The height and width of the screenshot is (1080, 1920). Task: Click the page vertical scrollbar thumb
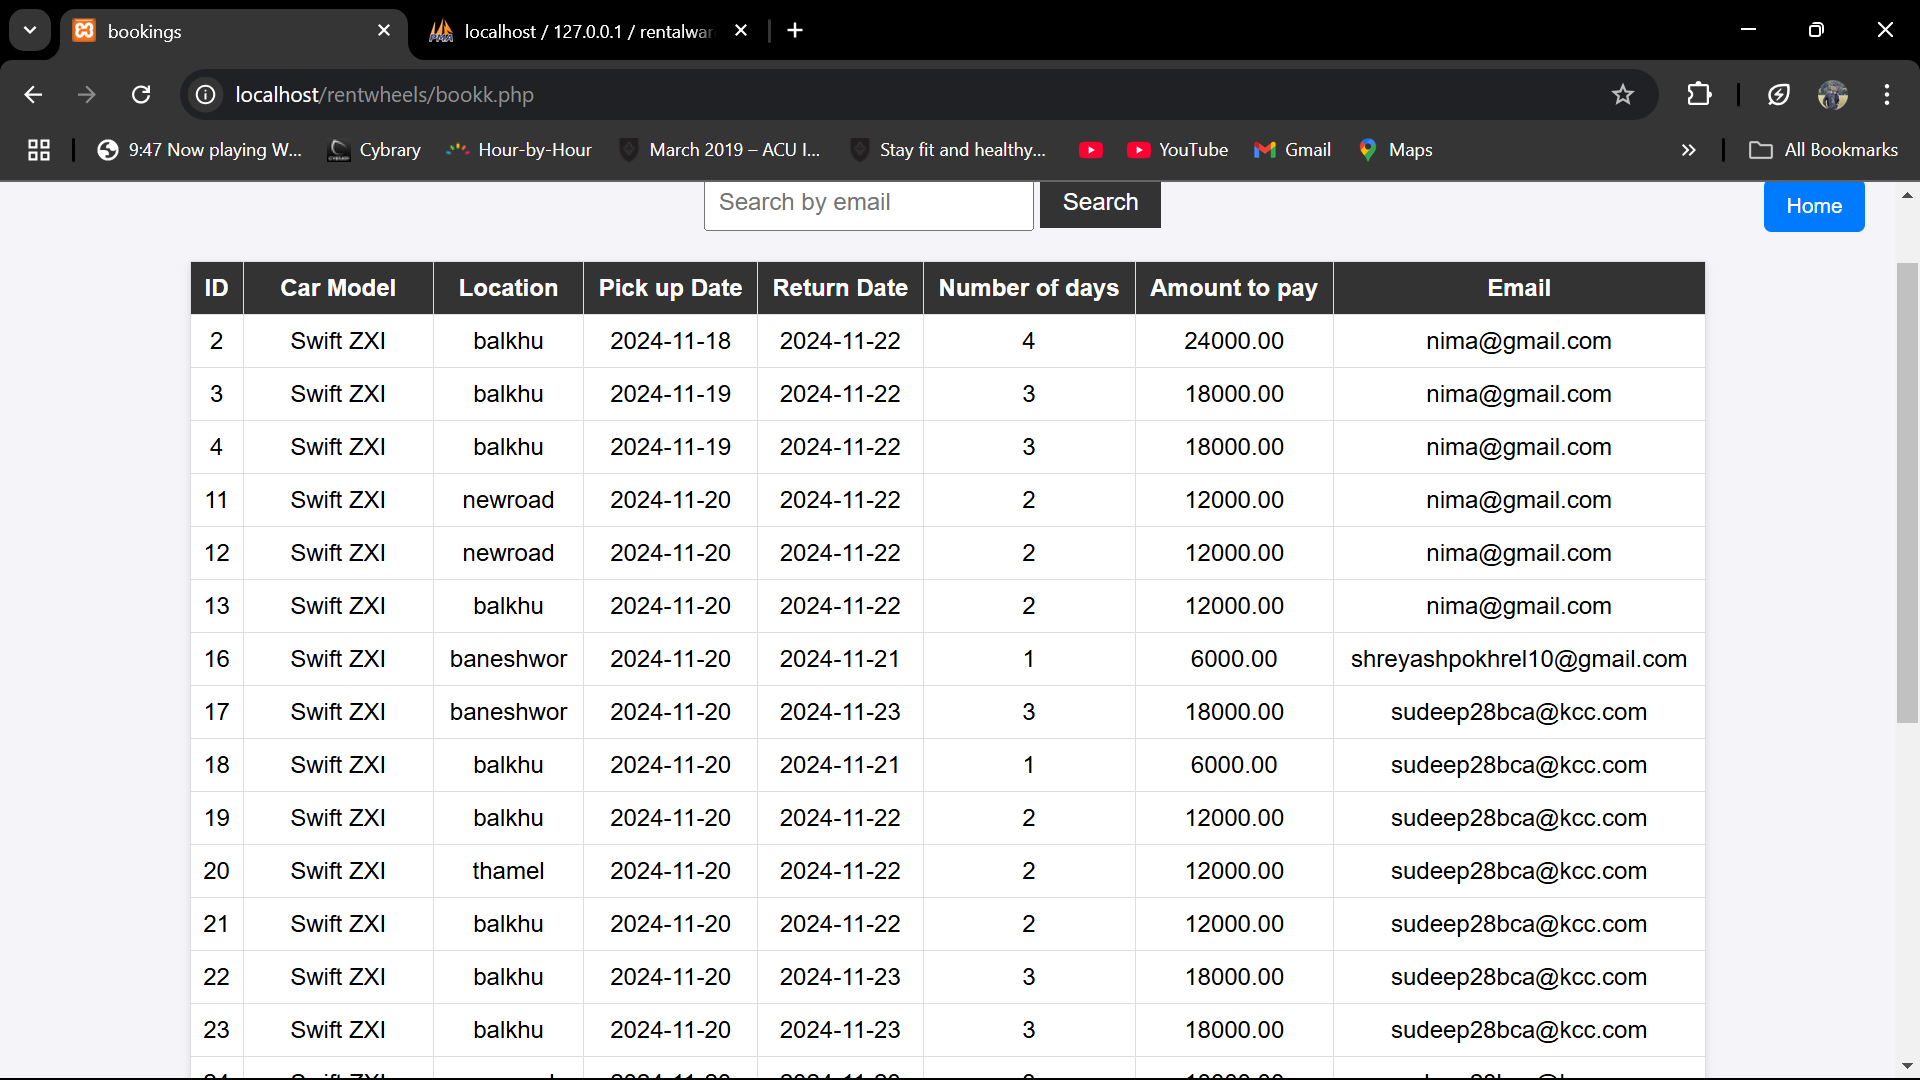(x=1907, y=492)
